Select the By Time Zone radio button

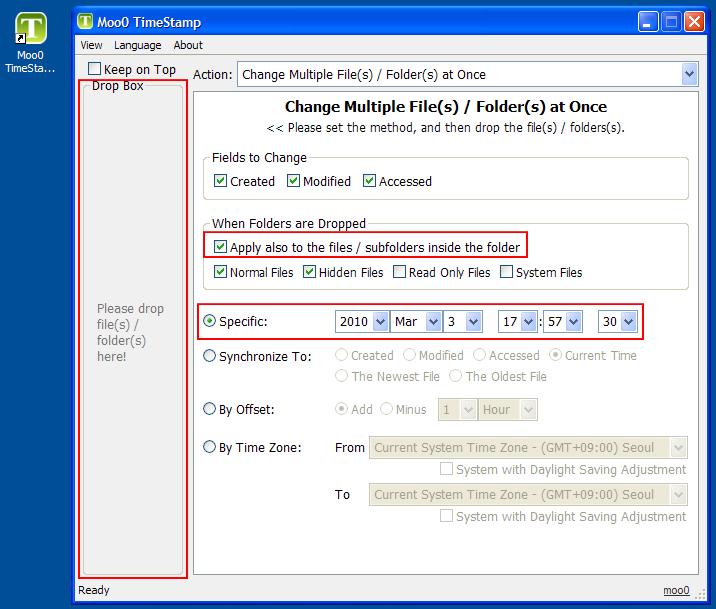tap(209, 446)
